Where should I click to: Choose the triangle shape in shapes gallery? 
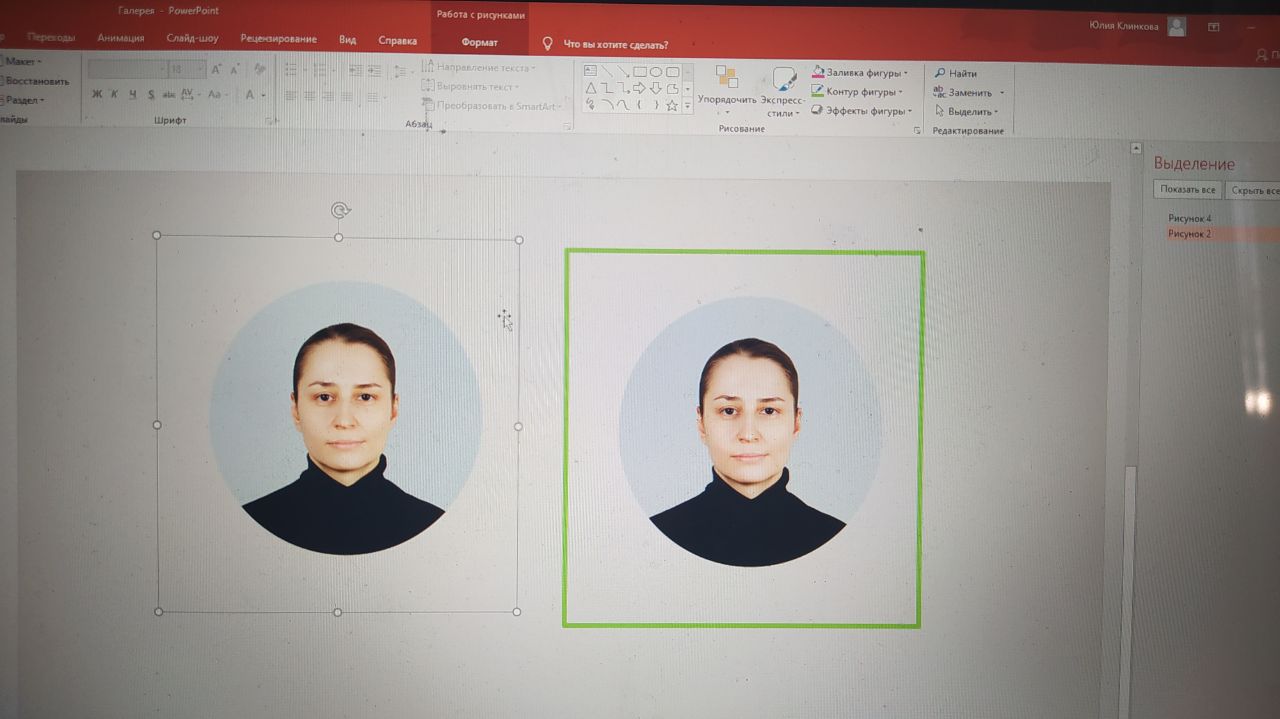coord(591,88)
